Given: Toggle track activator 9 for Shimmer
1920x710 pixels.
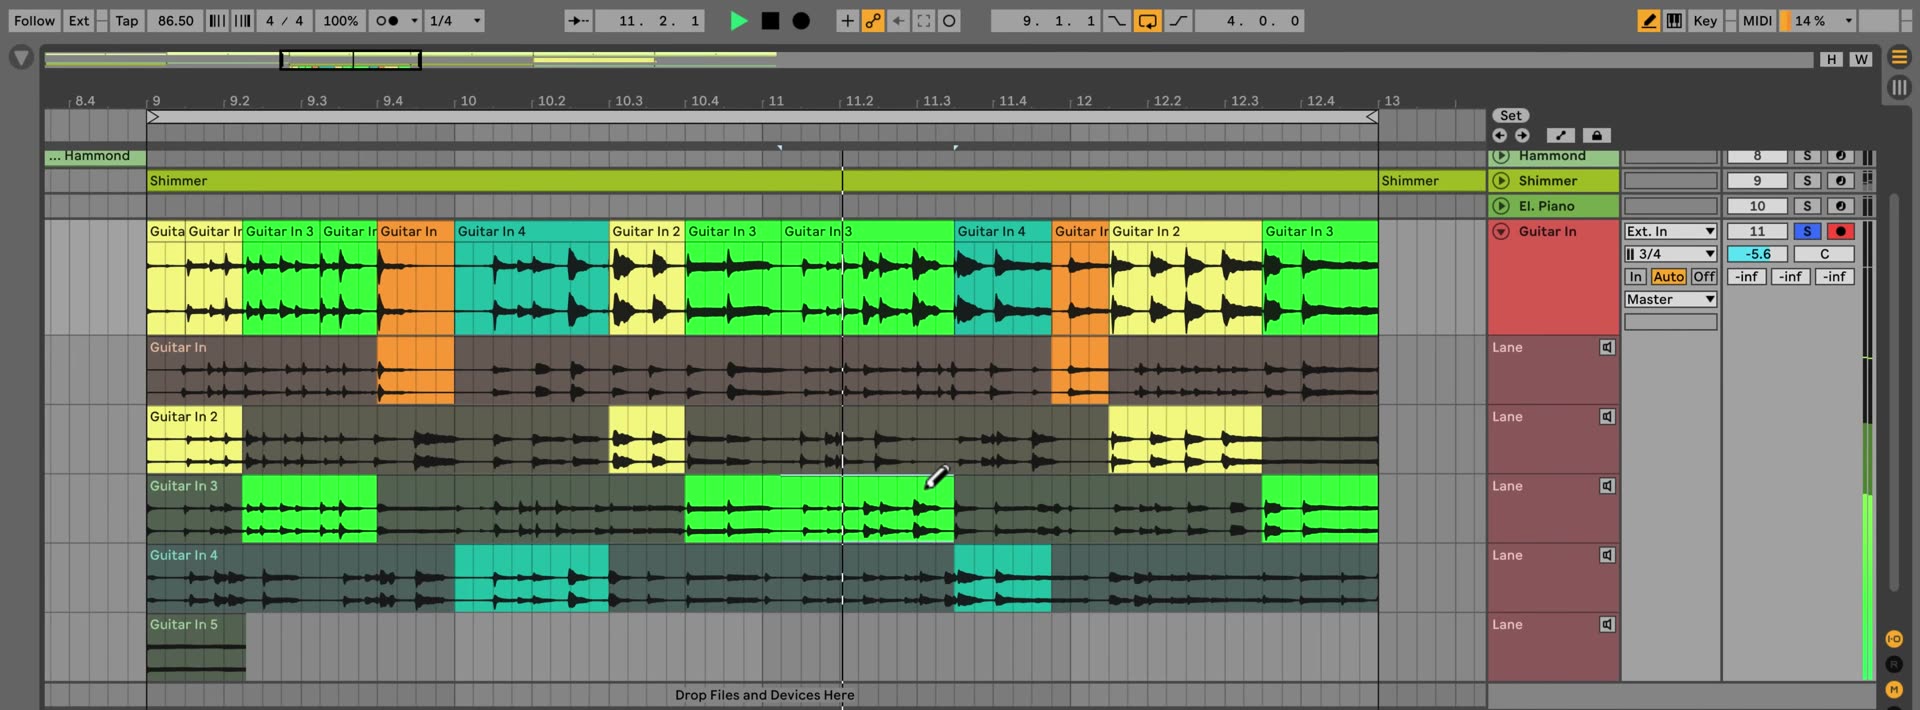Looking at the screenshot, I should 1757,181.
